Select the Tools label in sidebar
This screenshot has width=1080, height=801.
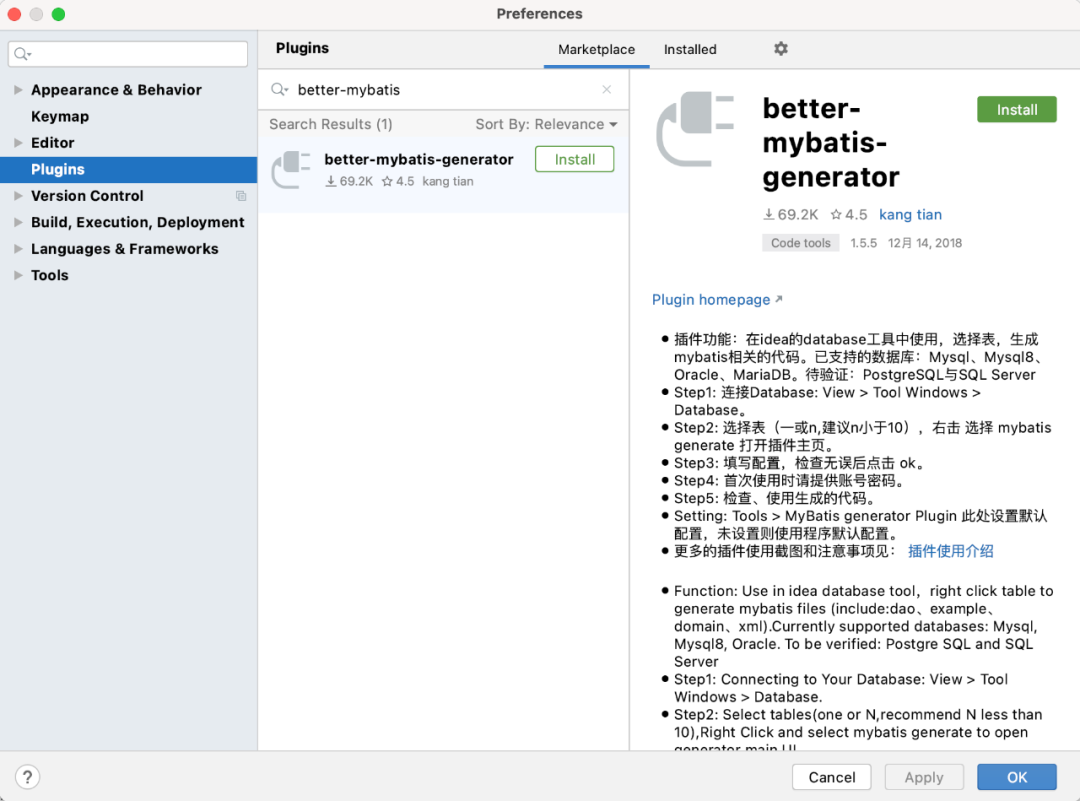coord(50,275)
